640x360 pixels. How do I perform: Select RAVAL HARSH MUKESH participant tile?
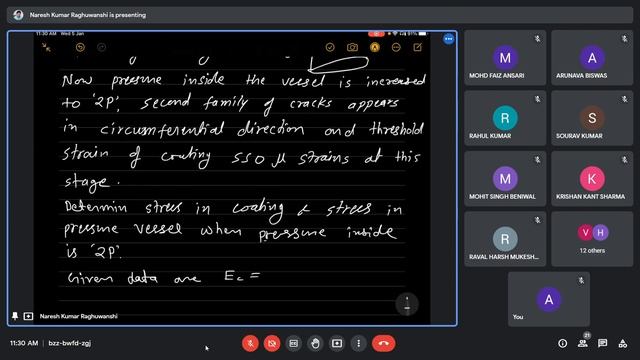pos(505,239)
